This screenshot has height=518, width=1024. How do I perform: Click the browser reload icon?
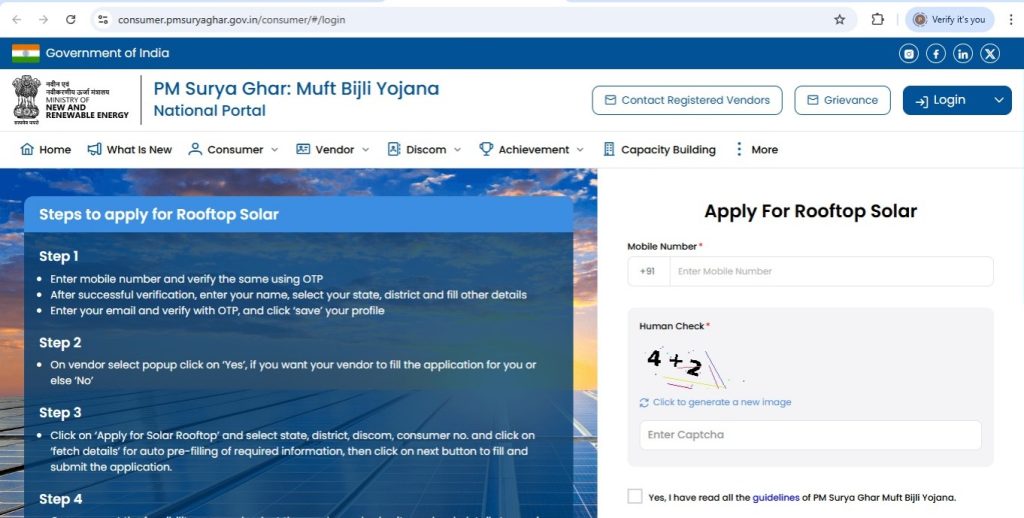(71, 20)
